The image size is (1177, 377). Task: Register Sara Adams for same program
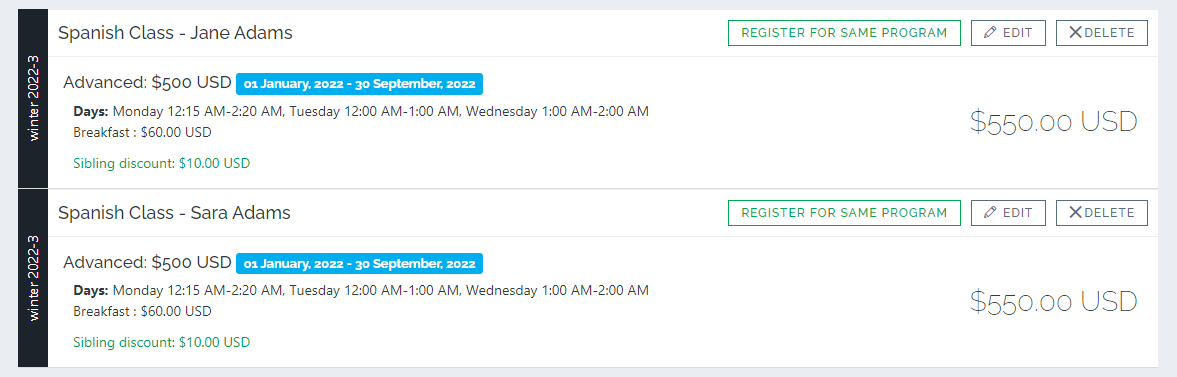[x=844, y=213]
